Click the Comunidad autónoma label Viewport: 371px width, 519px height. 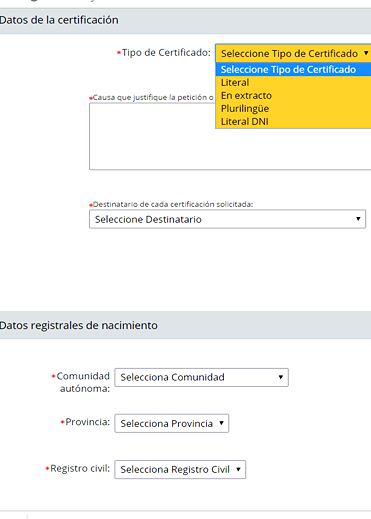[x=83, y=382]
